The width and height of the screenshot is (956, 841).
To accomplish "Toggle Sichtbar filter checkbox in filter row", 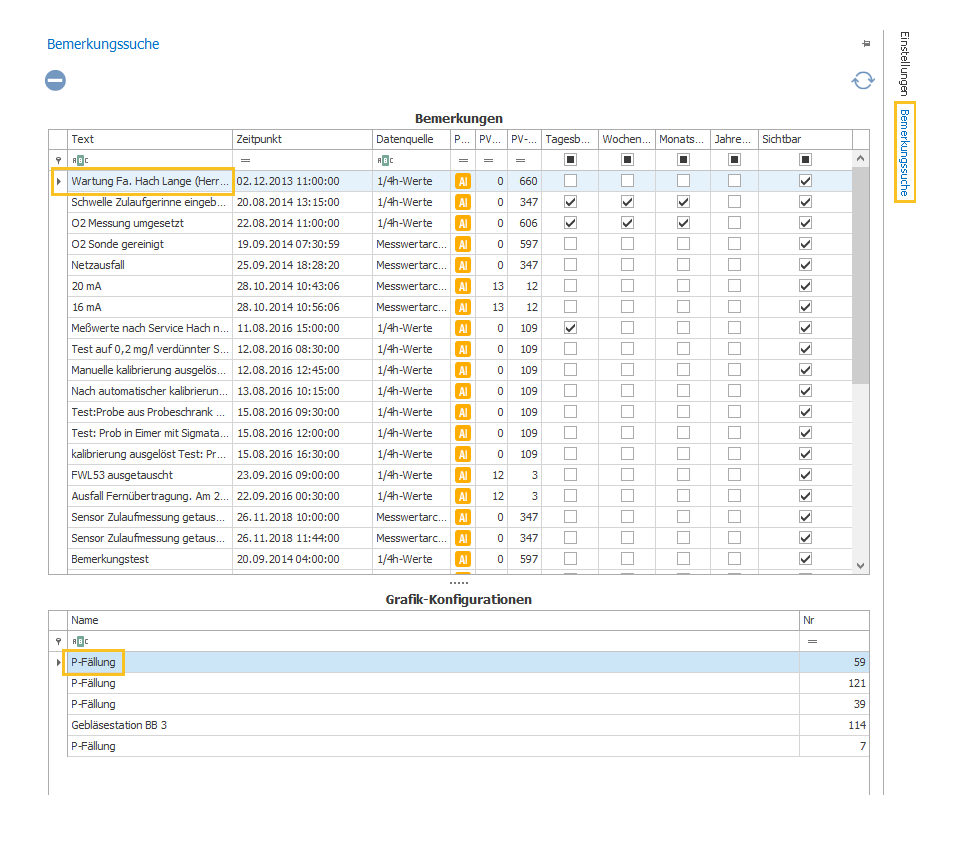I will (805, 160).
